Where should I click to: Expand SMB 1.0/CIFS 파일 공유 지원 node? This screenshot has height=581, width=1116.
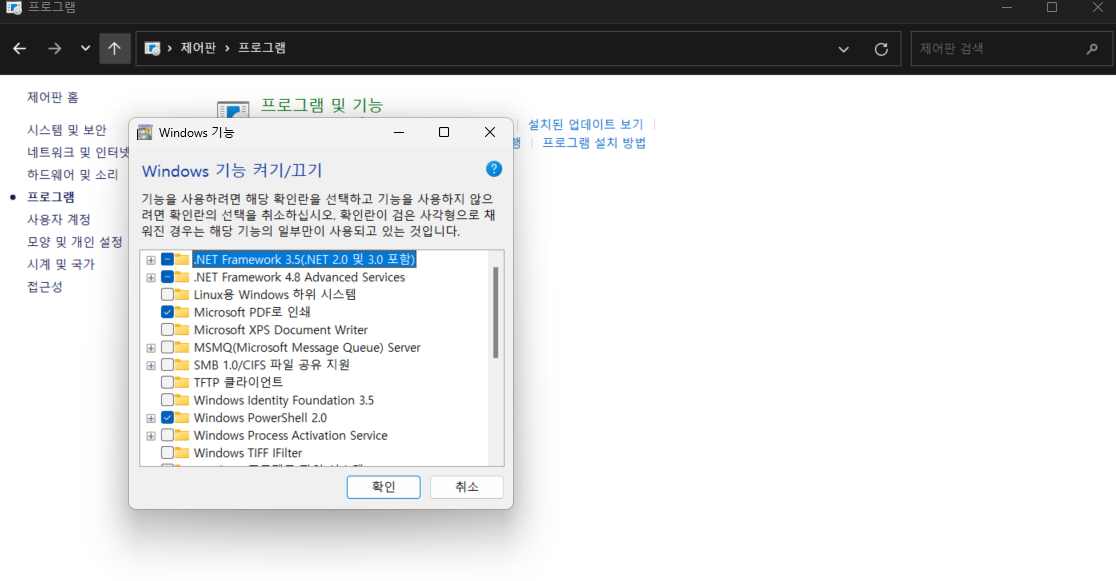tap(151, 365)
